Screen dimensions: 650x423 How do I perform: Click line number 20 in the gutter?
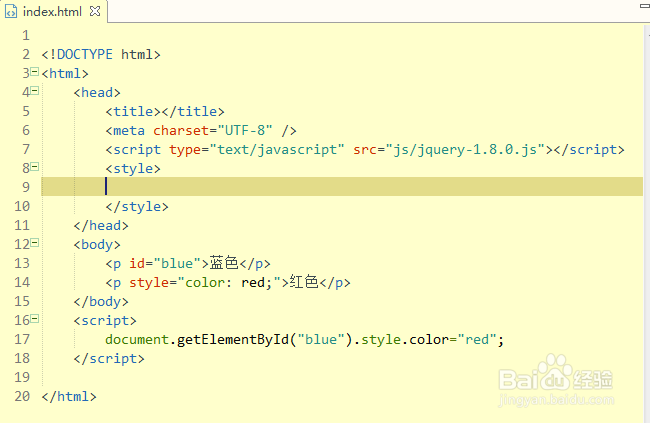[x=22, y=397]
